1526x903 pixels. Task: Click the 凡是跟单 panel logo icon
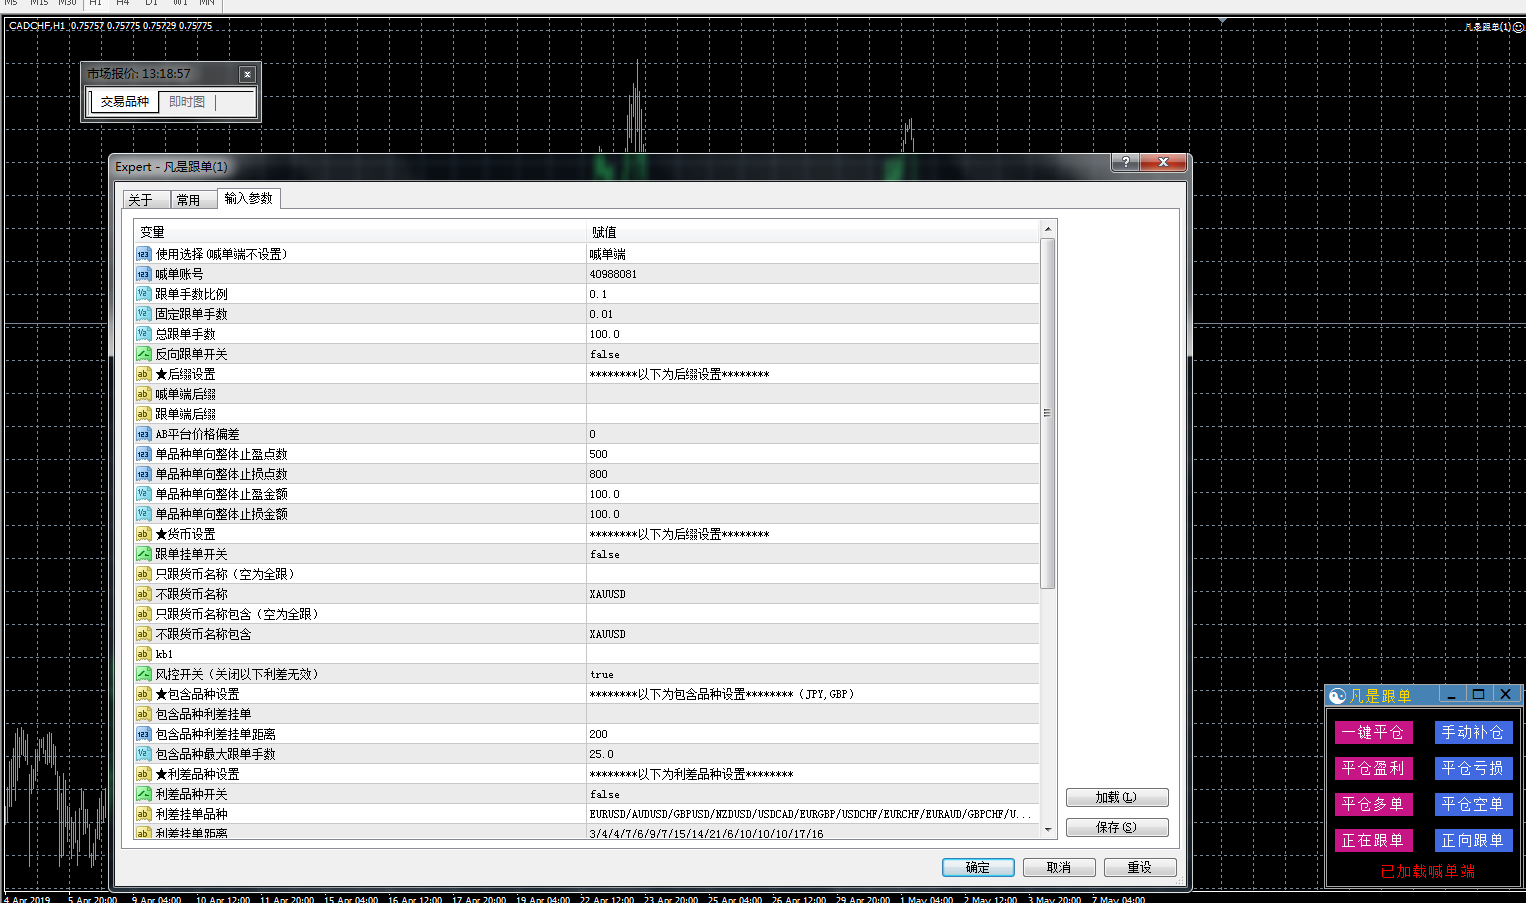[1337, 696]
